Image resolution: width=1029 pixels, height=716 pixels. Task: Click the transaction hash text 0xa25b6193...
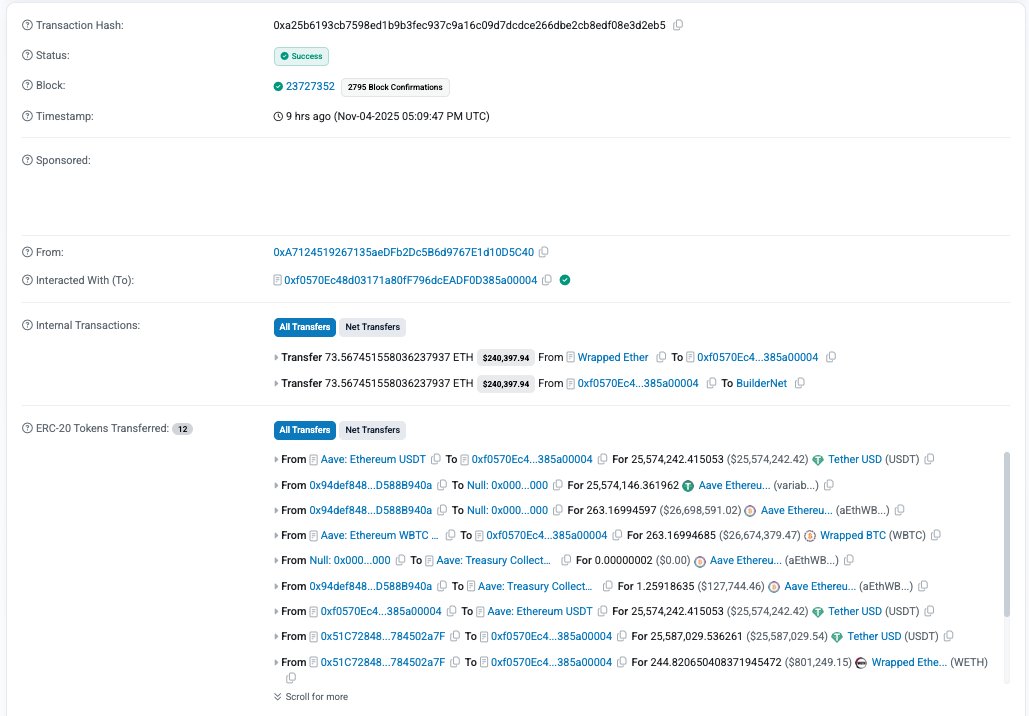[469, 25]
